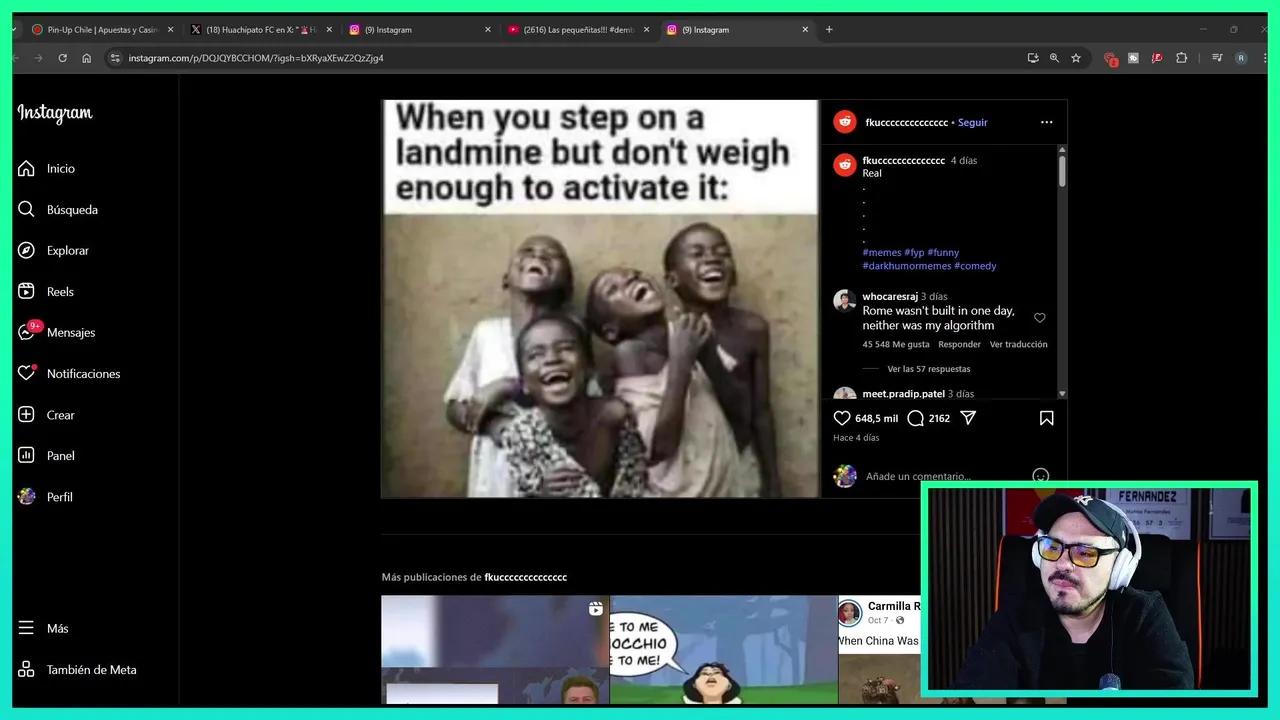Bookmark the page with the star icon
Image resolution: width=1280 pixels, height=720 pixels.
point(1076,58)
